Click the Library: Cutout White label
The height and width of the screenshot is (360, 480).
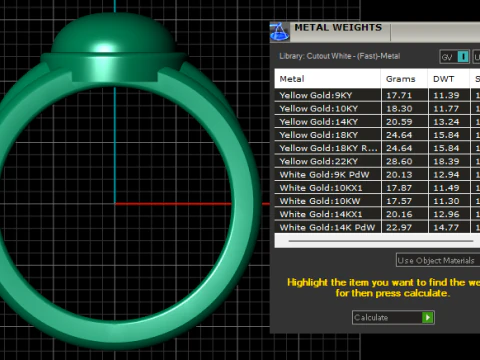tap(339, 56)
